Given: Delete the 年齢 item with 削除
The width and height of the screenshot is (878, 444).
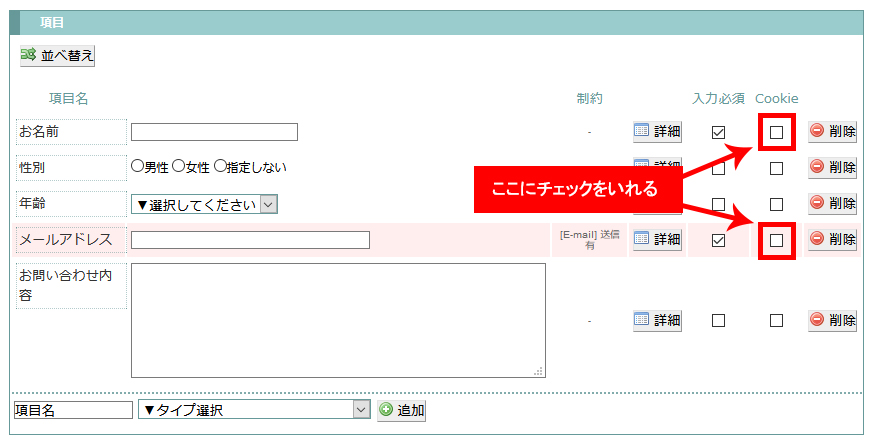Looking at the screenshot, I should click(832, 203).
